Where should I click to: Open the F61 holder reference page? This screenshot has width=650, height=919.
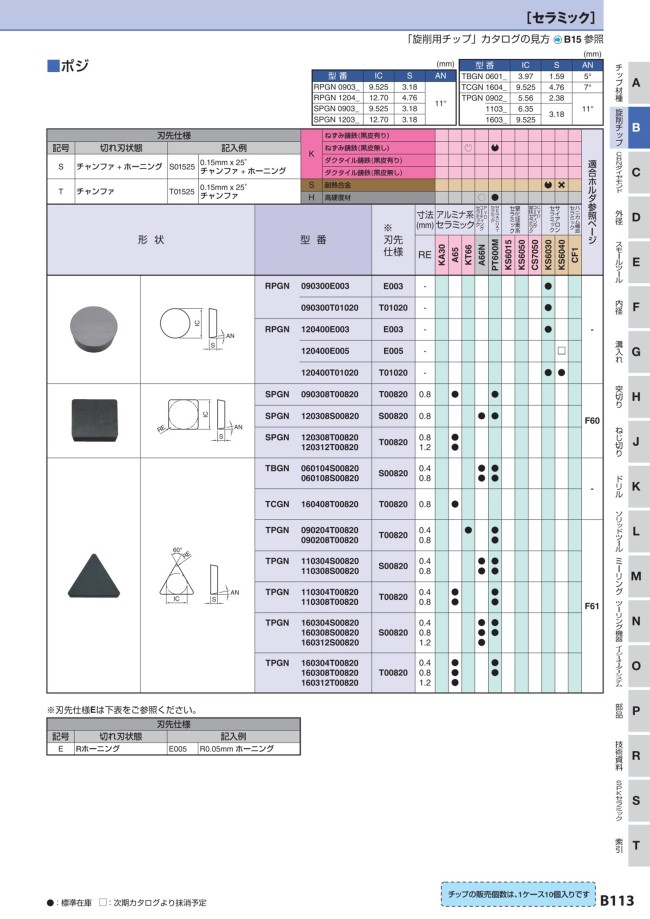coord(591,606)
